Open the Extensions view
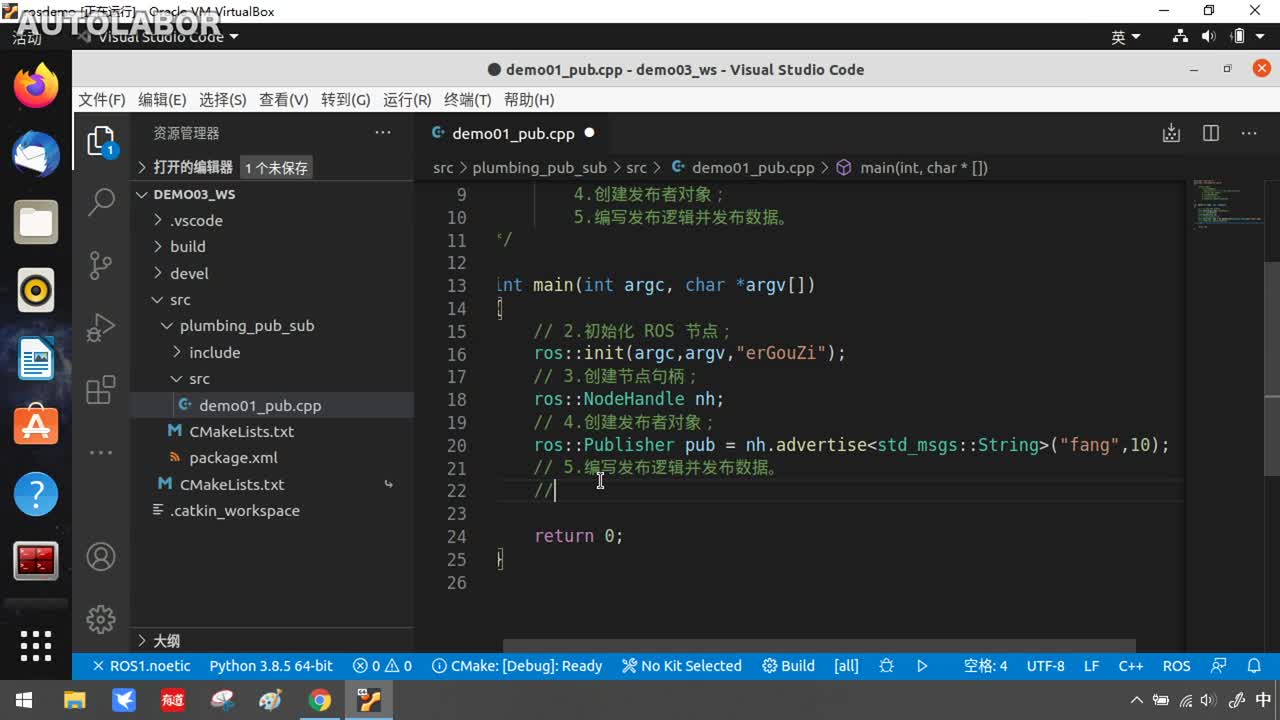Screen dimensions: 1280x720 click(101, 390)
